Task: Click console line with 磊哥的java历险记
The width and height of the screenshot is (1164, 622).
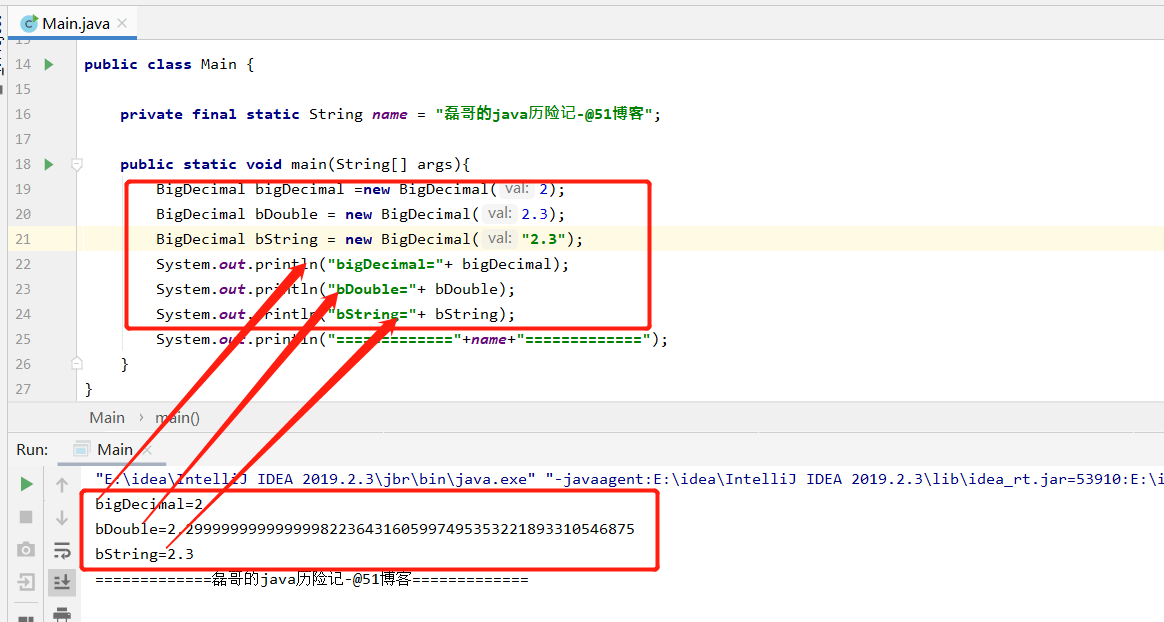Action: pyautogui.click(x=312, y=580)
